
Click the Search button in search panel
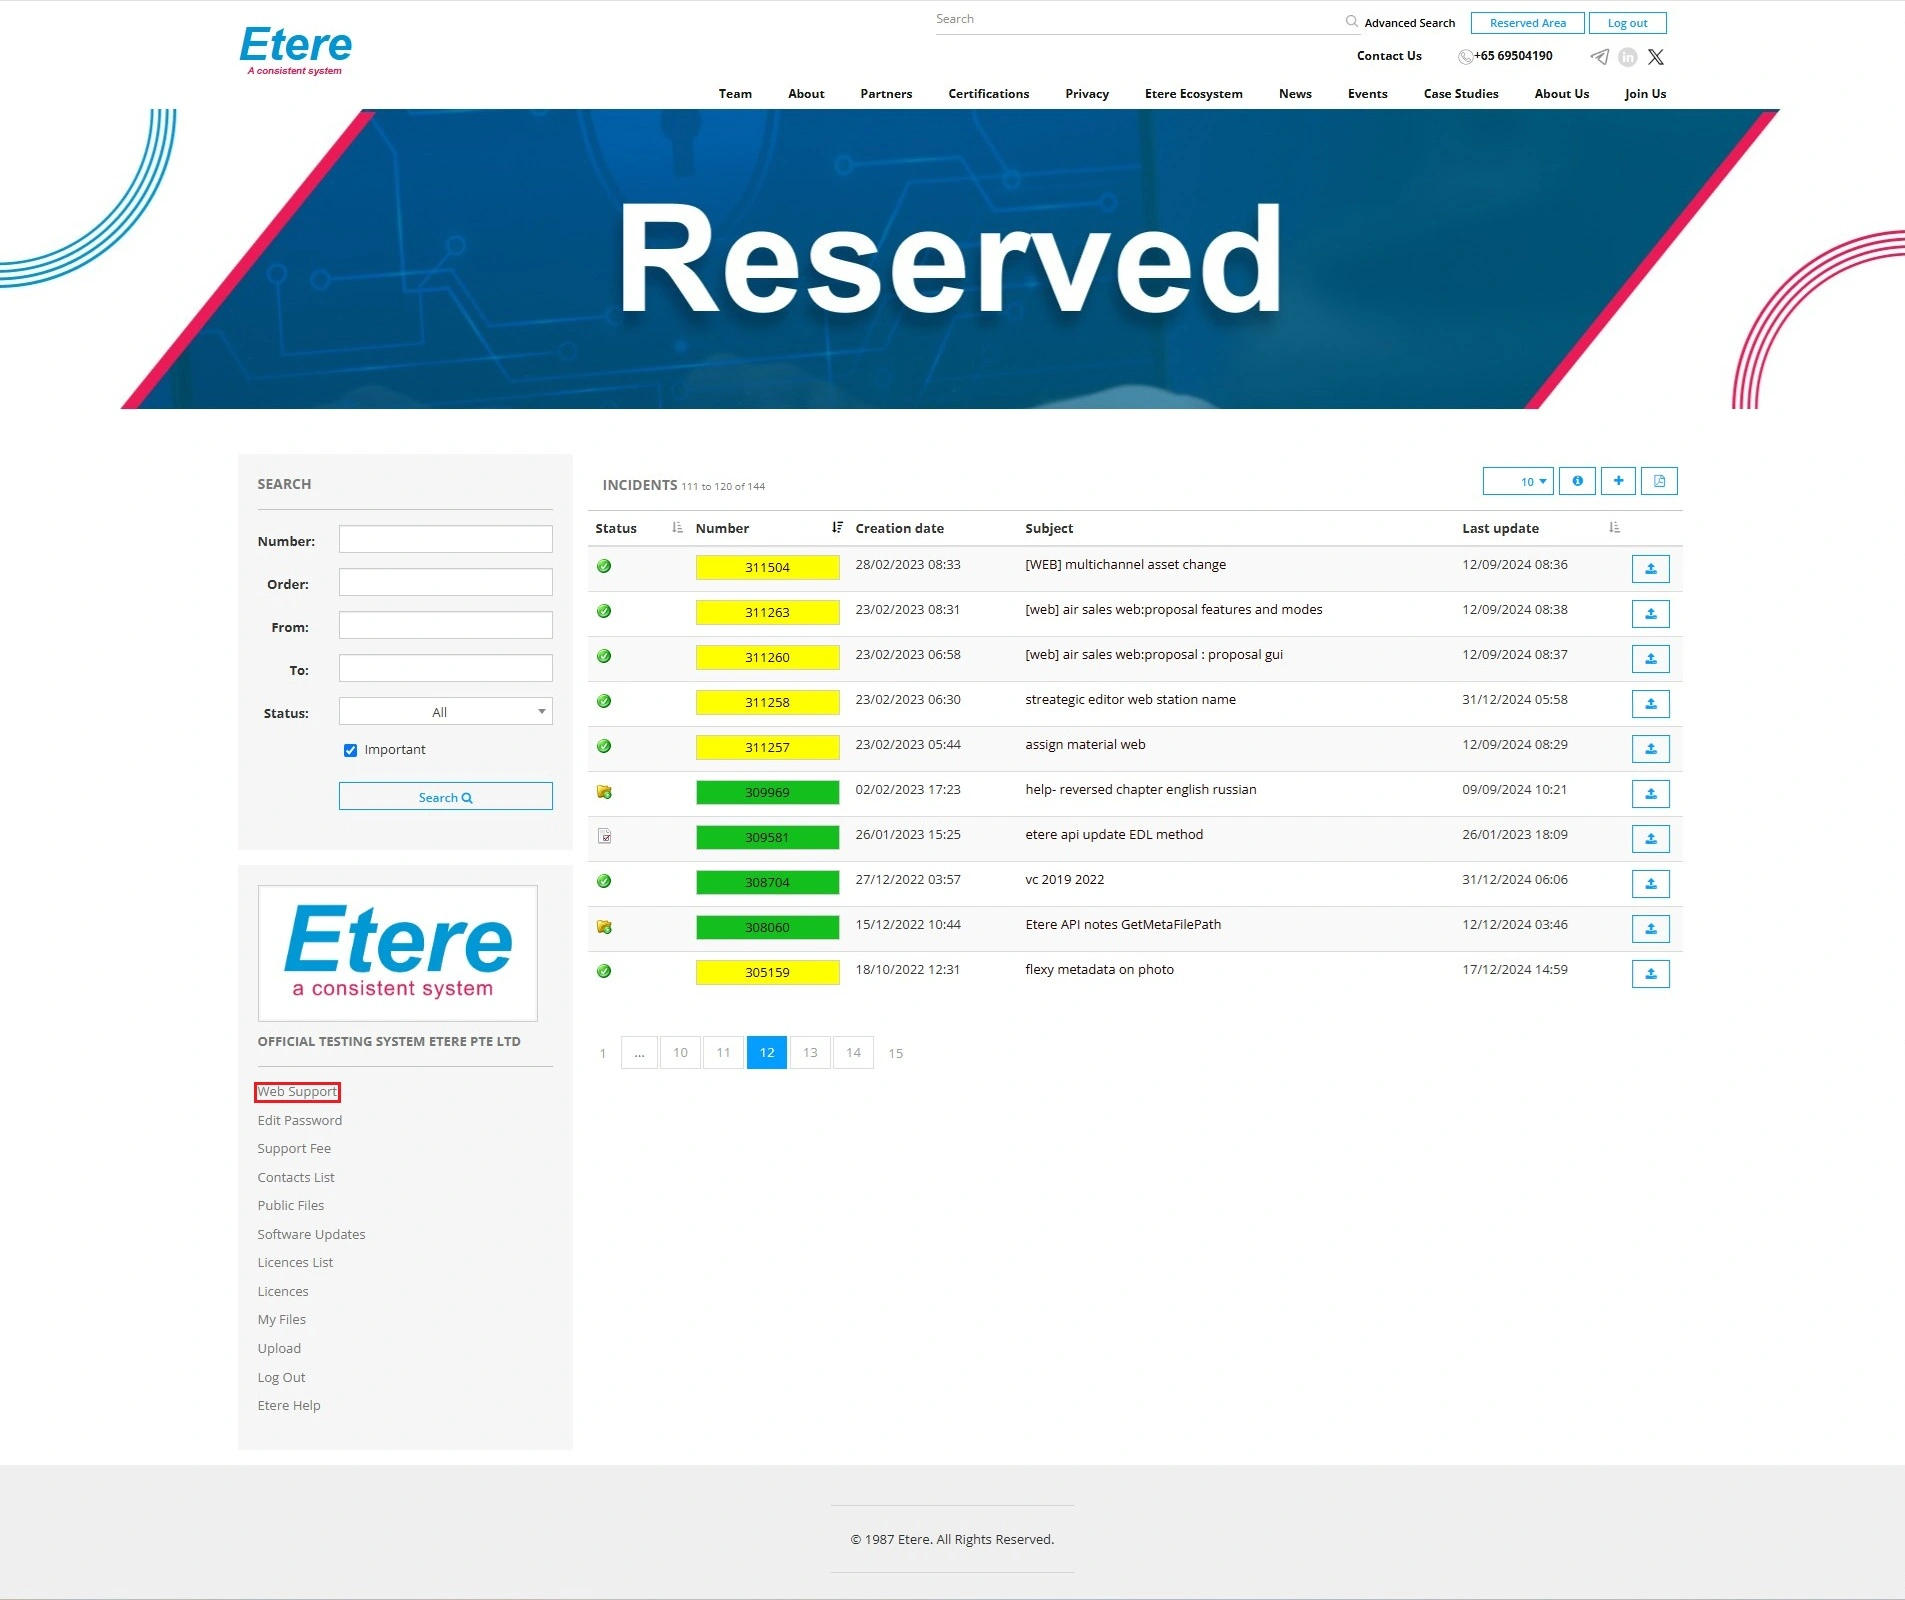coord(445,797)
